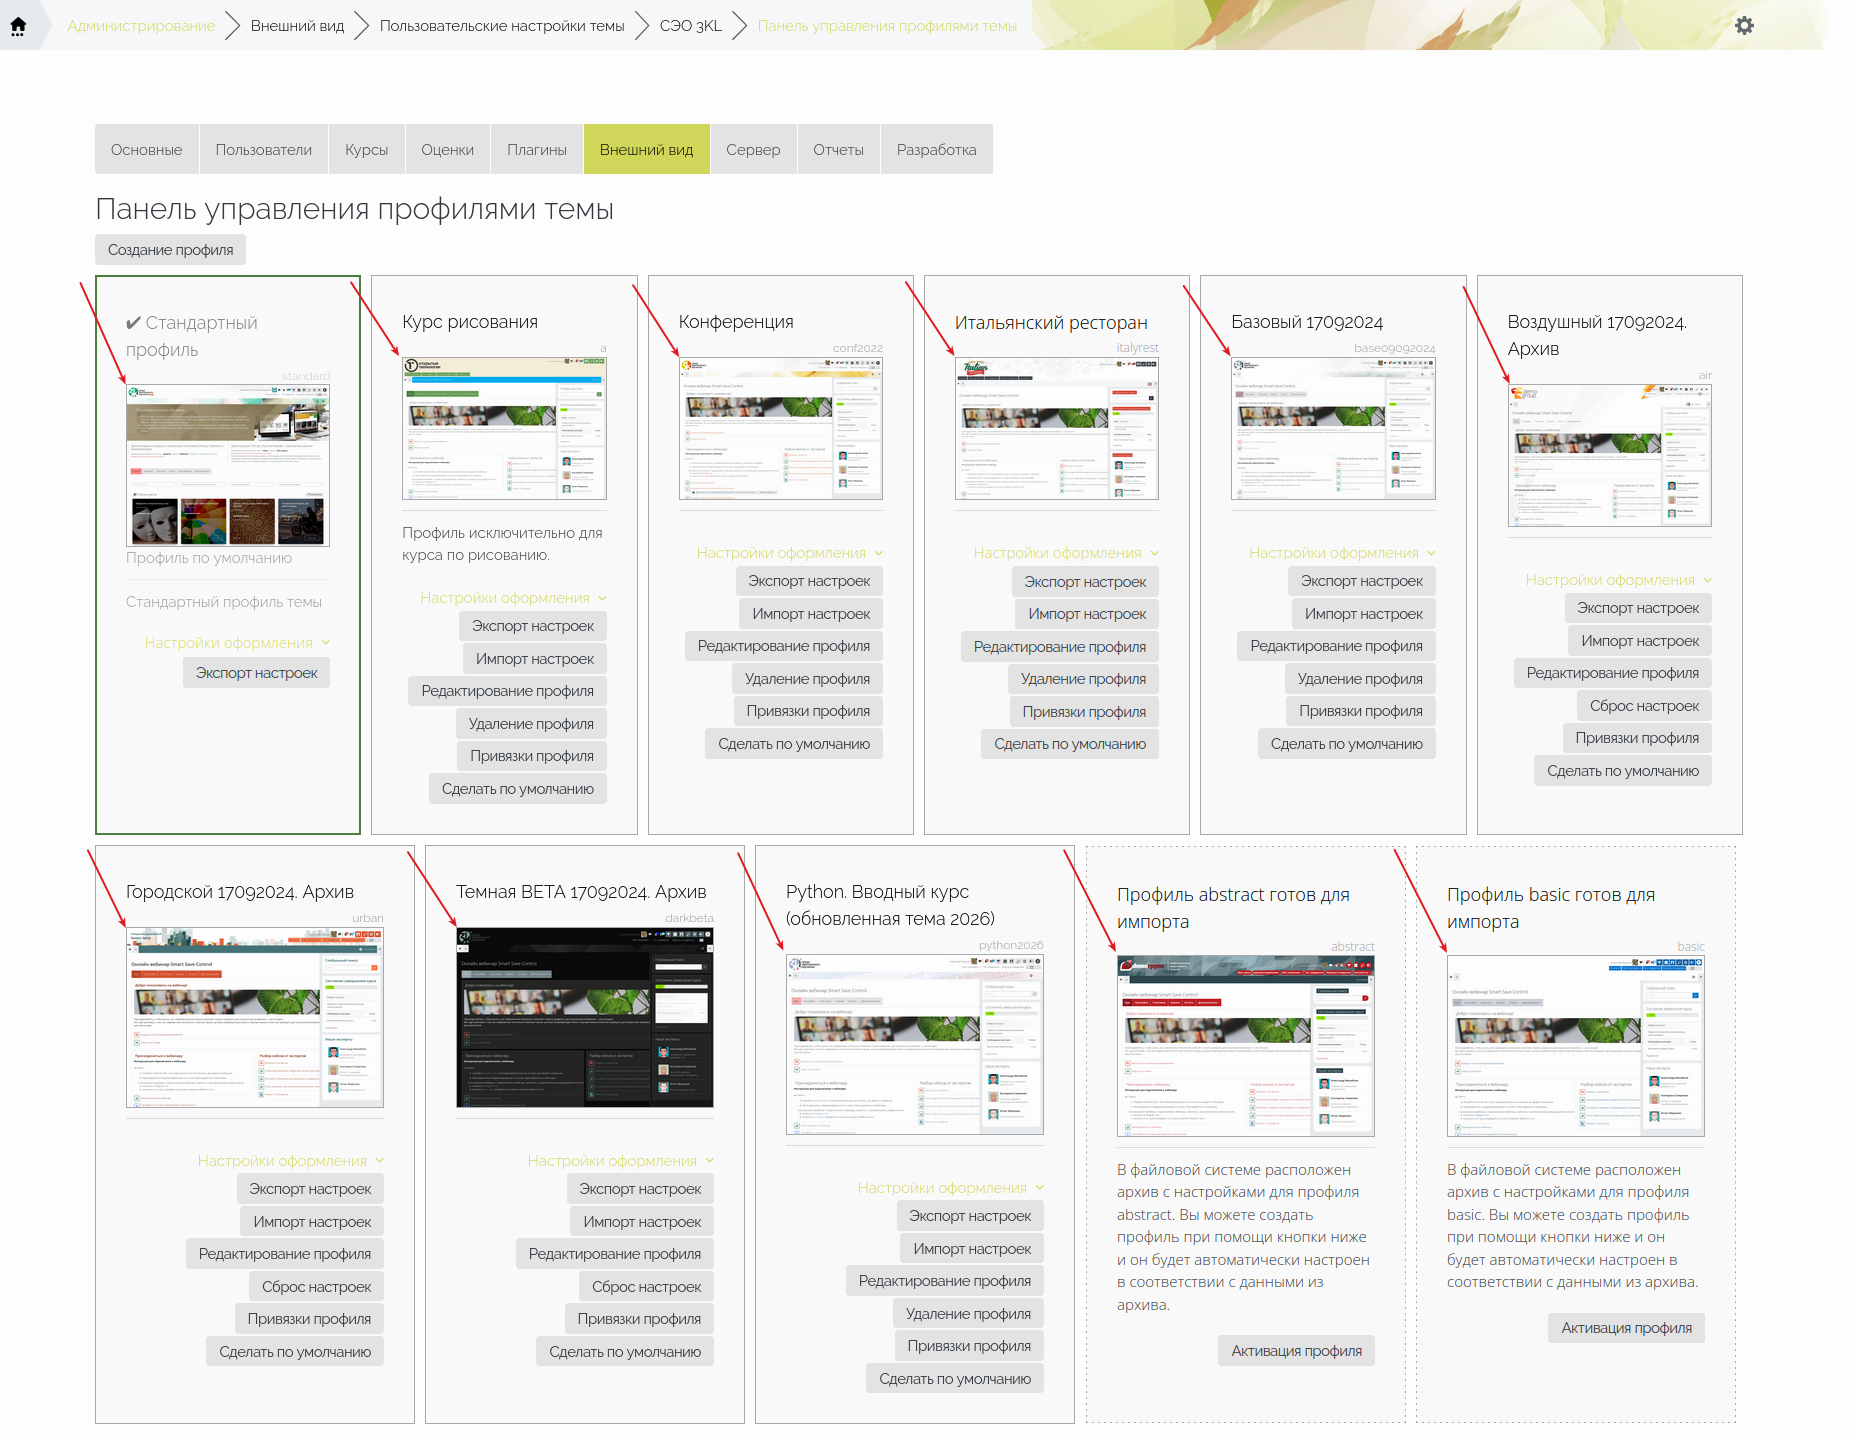Click checkmark icon beside Стандартный профиль

pyautogui.click(x=133, y=323)
